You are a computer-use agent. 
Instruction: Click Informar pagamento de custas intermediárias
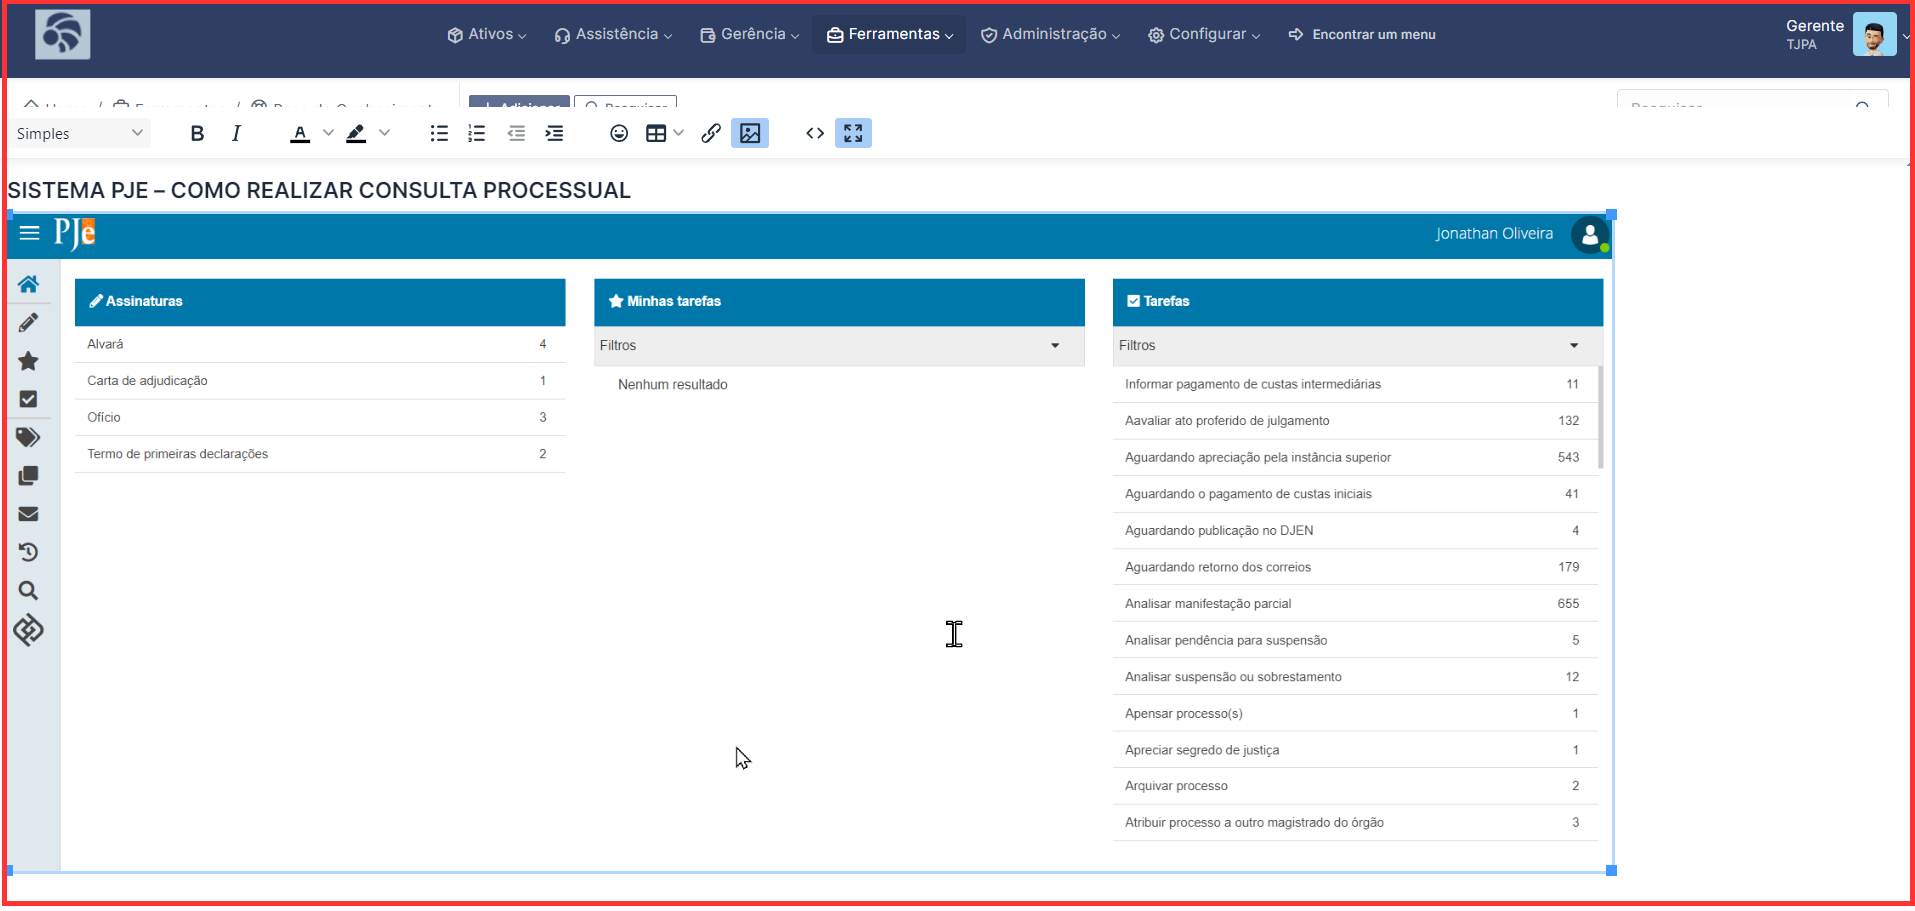[1355, 384]
